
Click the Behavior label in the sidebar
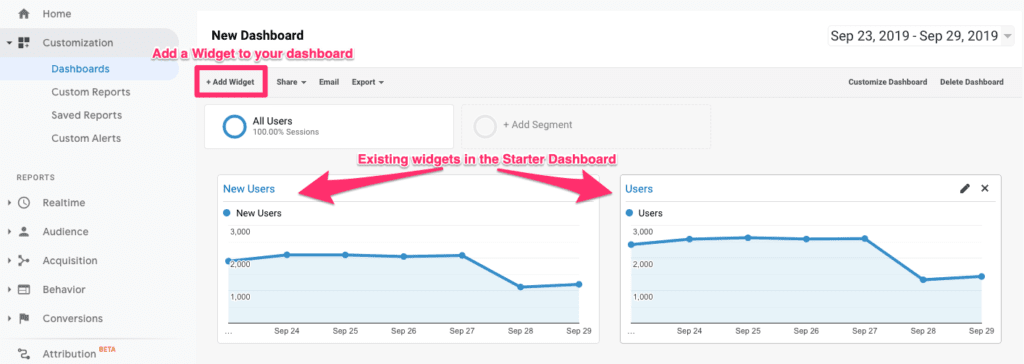[64, 290]
